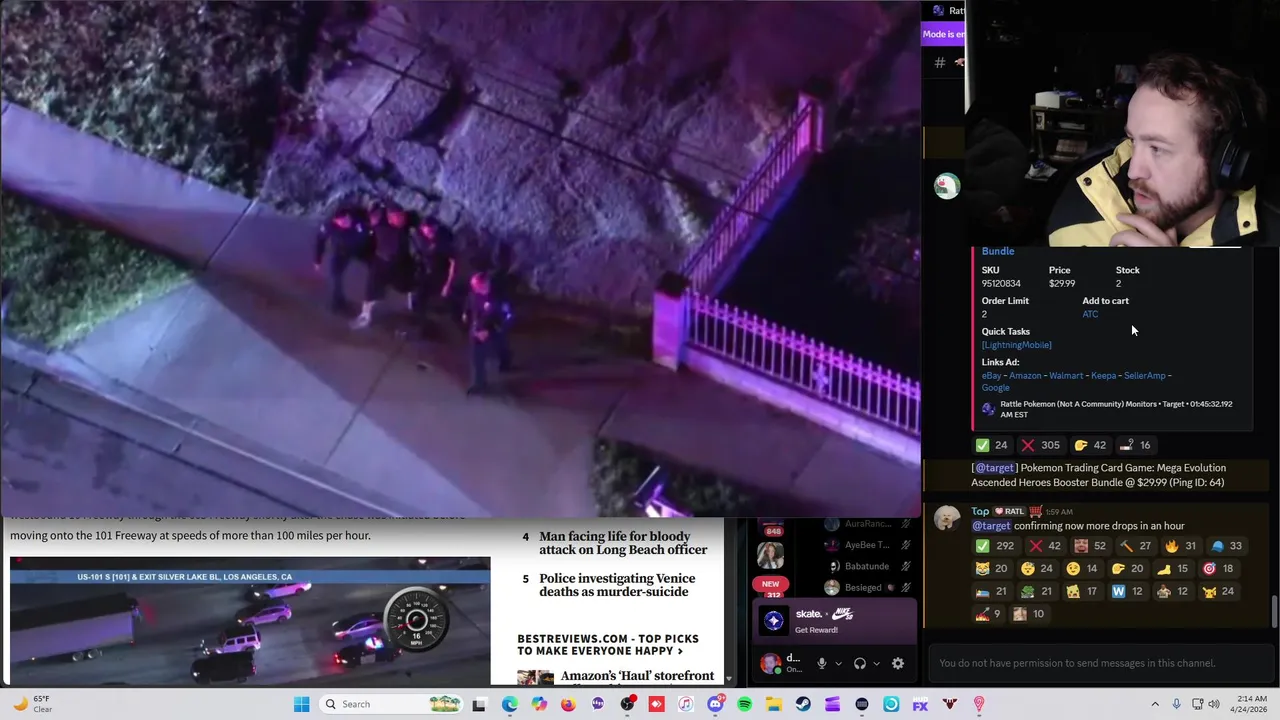This screenshot has height=720, width=1280.
Task: Open the Windows Start menu
Action: tap(301, 704)
